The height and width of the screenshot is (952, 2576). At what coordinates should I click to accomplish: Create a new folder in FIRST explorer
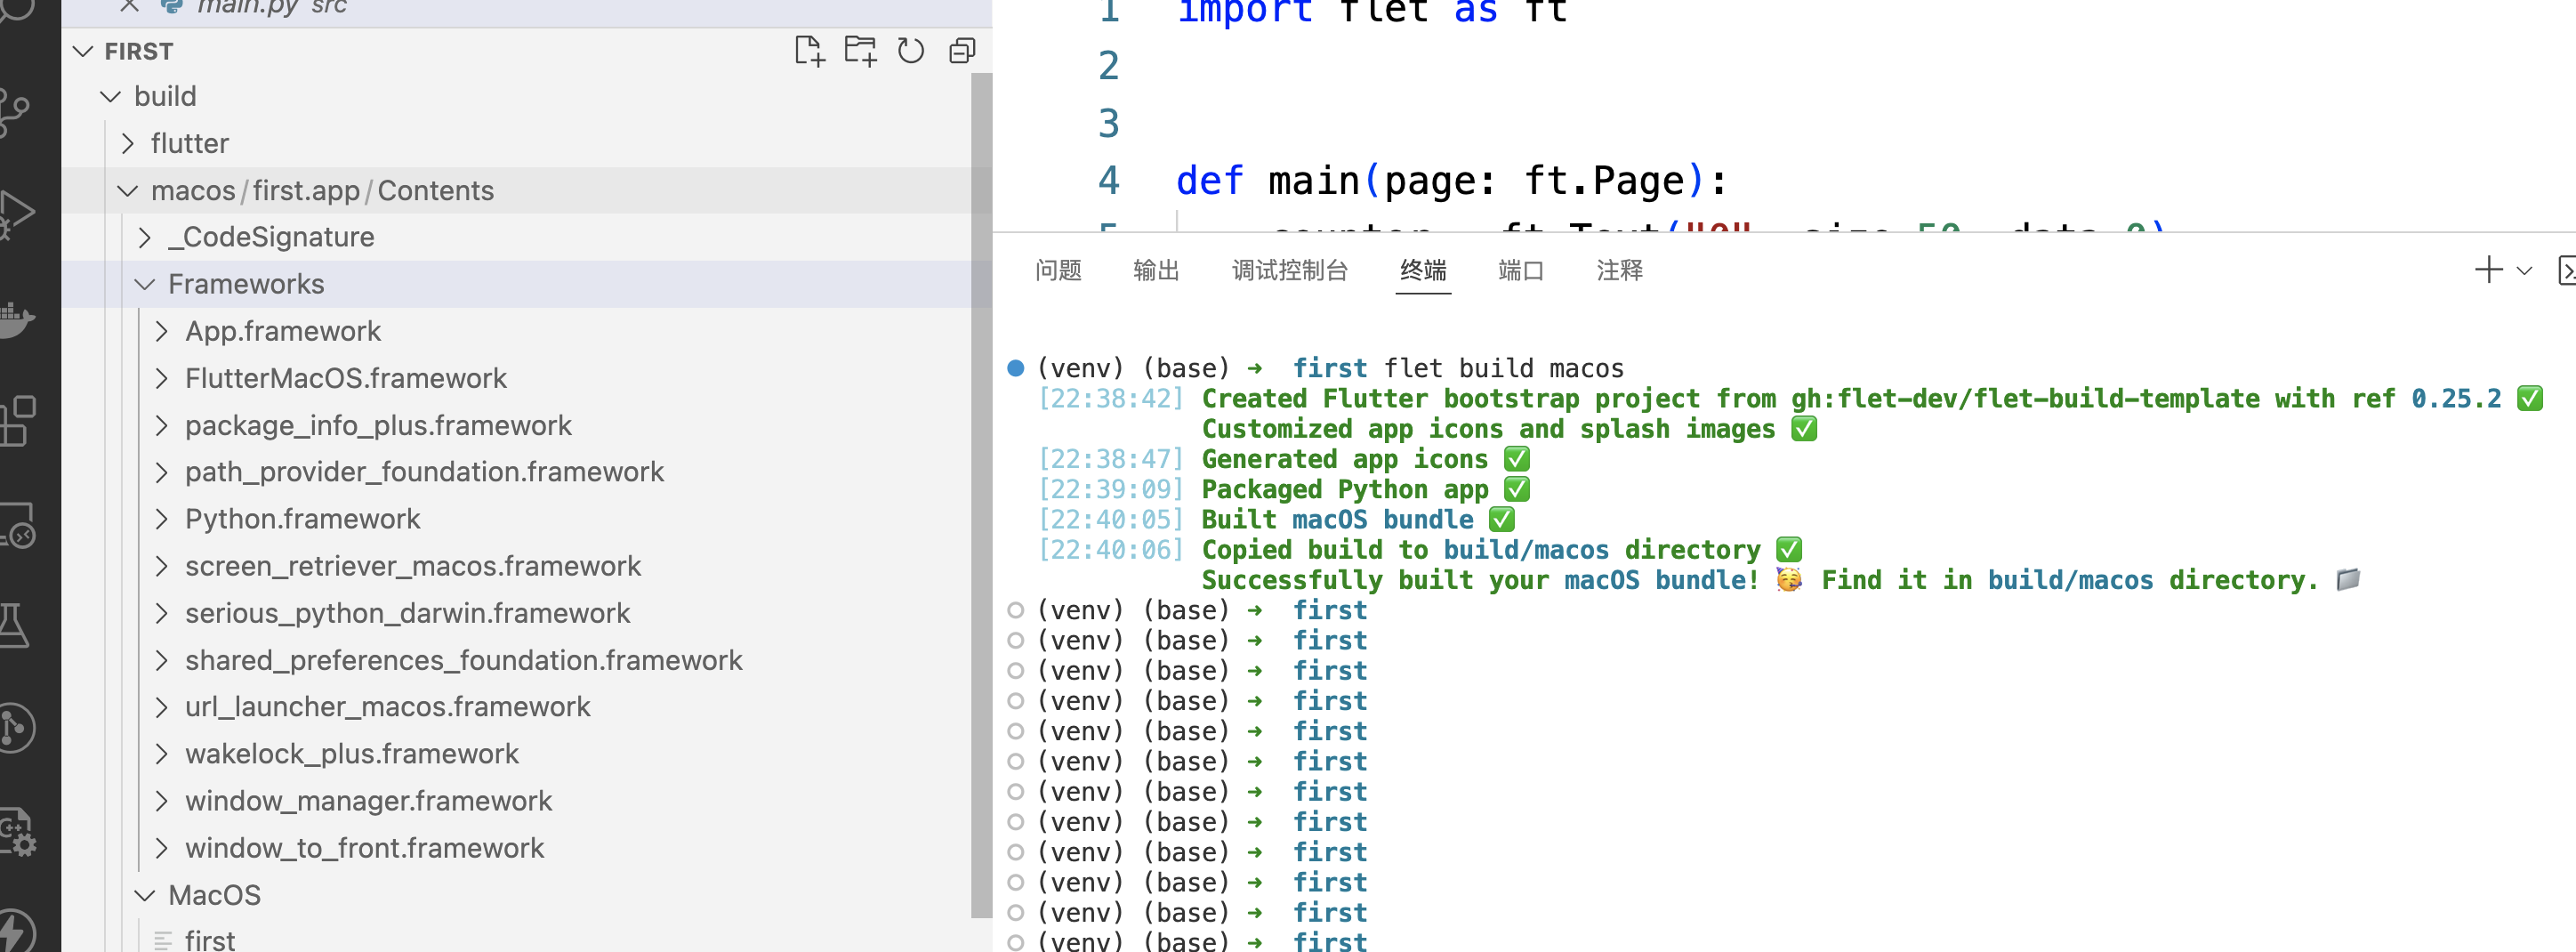tap(860, 51)
